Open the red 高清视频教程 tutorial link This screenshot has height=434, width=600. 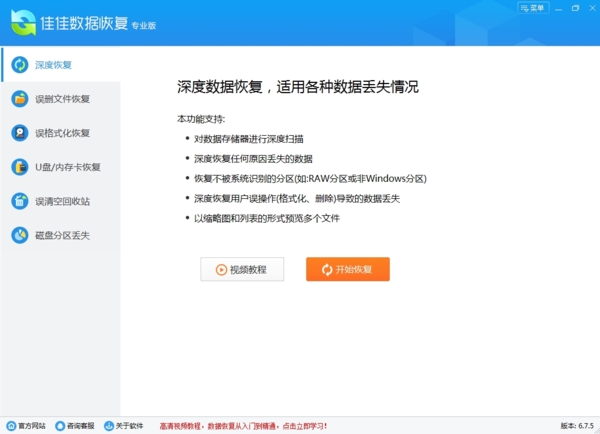243,426
